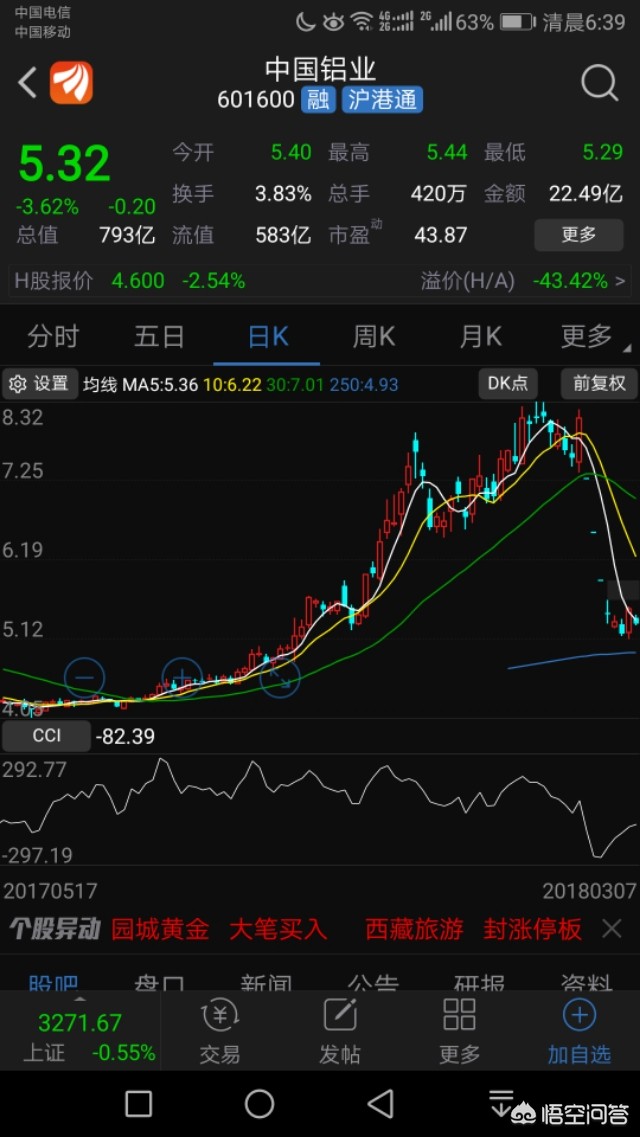Tap the CCI value -82.39
The width and height of the screenshot is (640, 1137).
click(125, 737)
